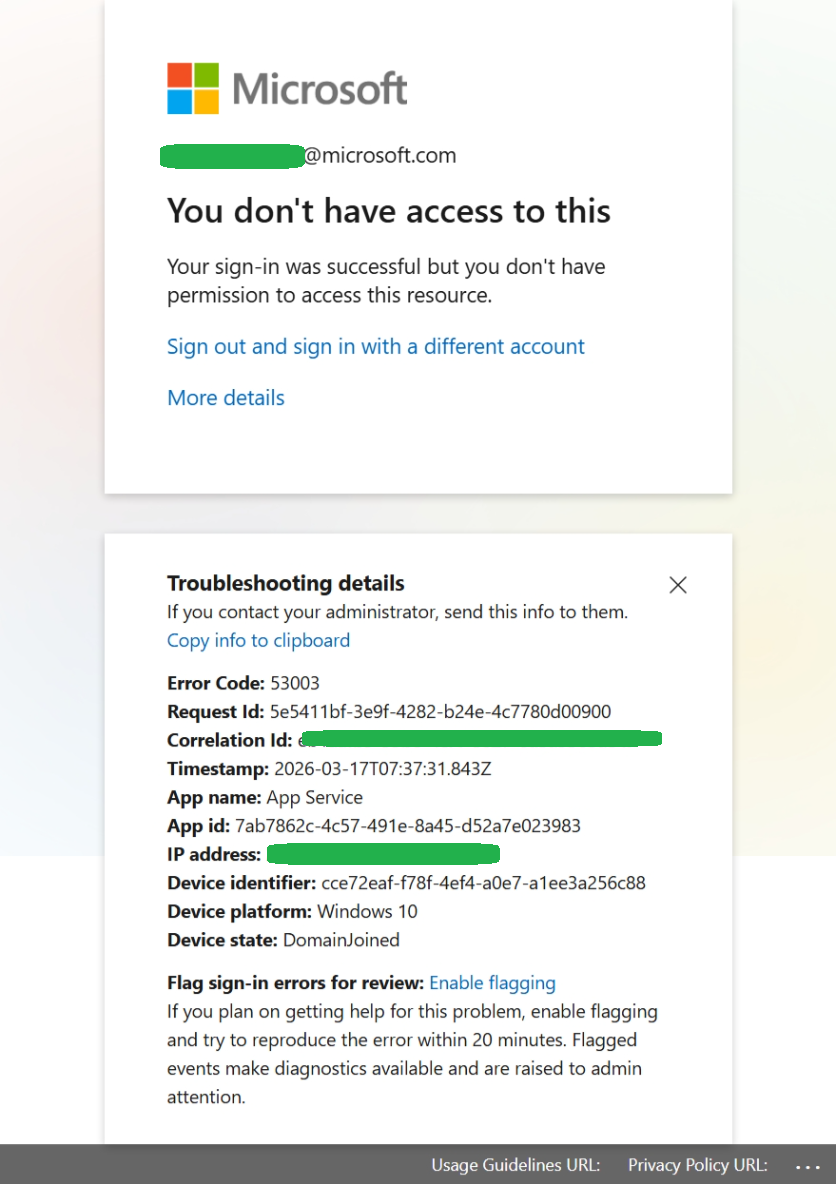
Task: Click the Troubleshooting details heading
Action: click(285, 583)
